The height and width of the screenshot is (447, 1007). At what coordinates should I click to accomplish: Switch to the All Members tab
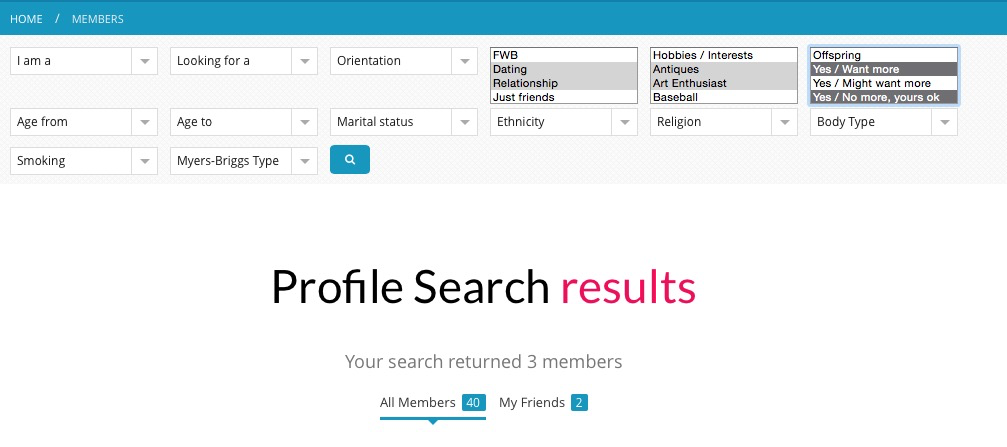coord(418,403)
